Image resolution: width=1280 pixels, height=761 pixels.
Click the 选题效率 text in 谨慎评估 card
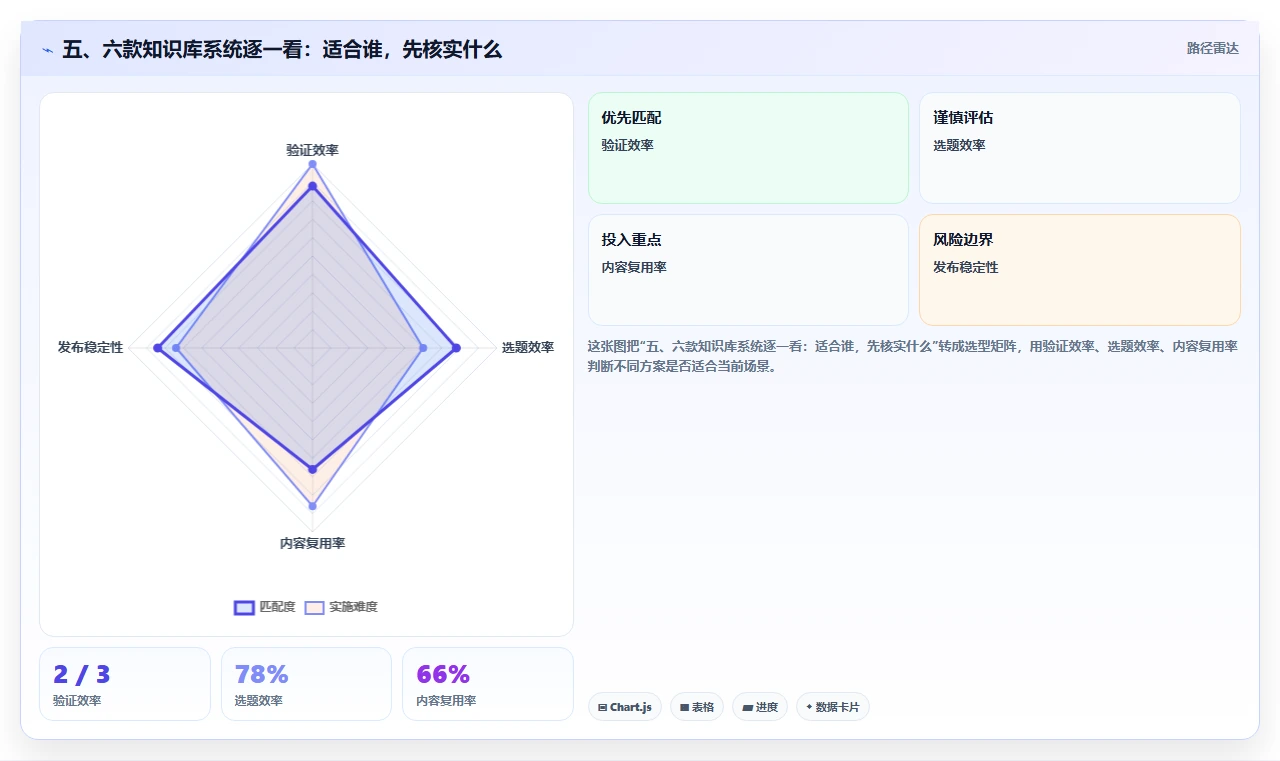click(x=959, y=146)
